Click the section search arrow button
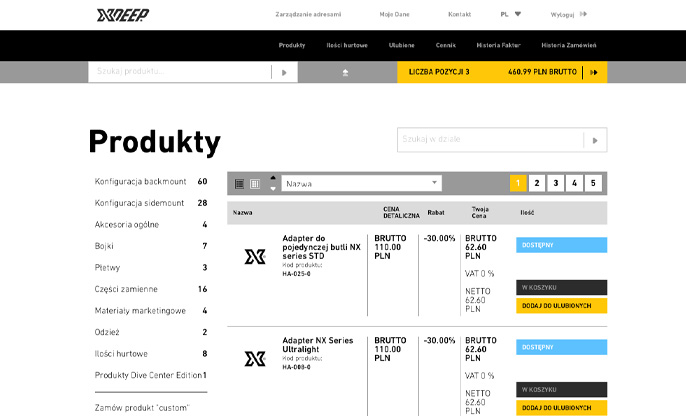 tap(595, 140)
